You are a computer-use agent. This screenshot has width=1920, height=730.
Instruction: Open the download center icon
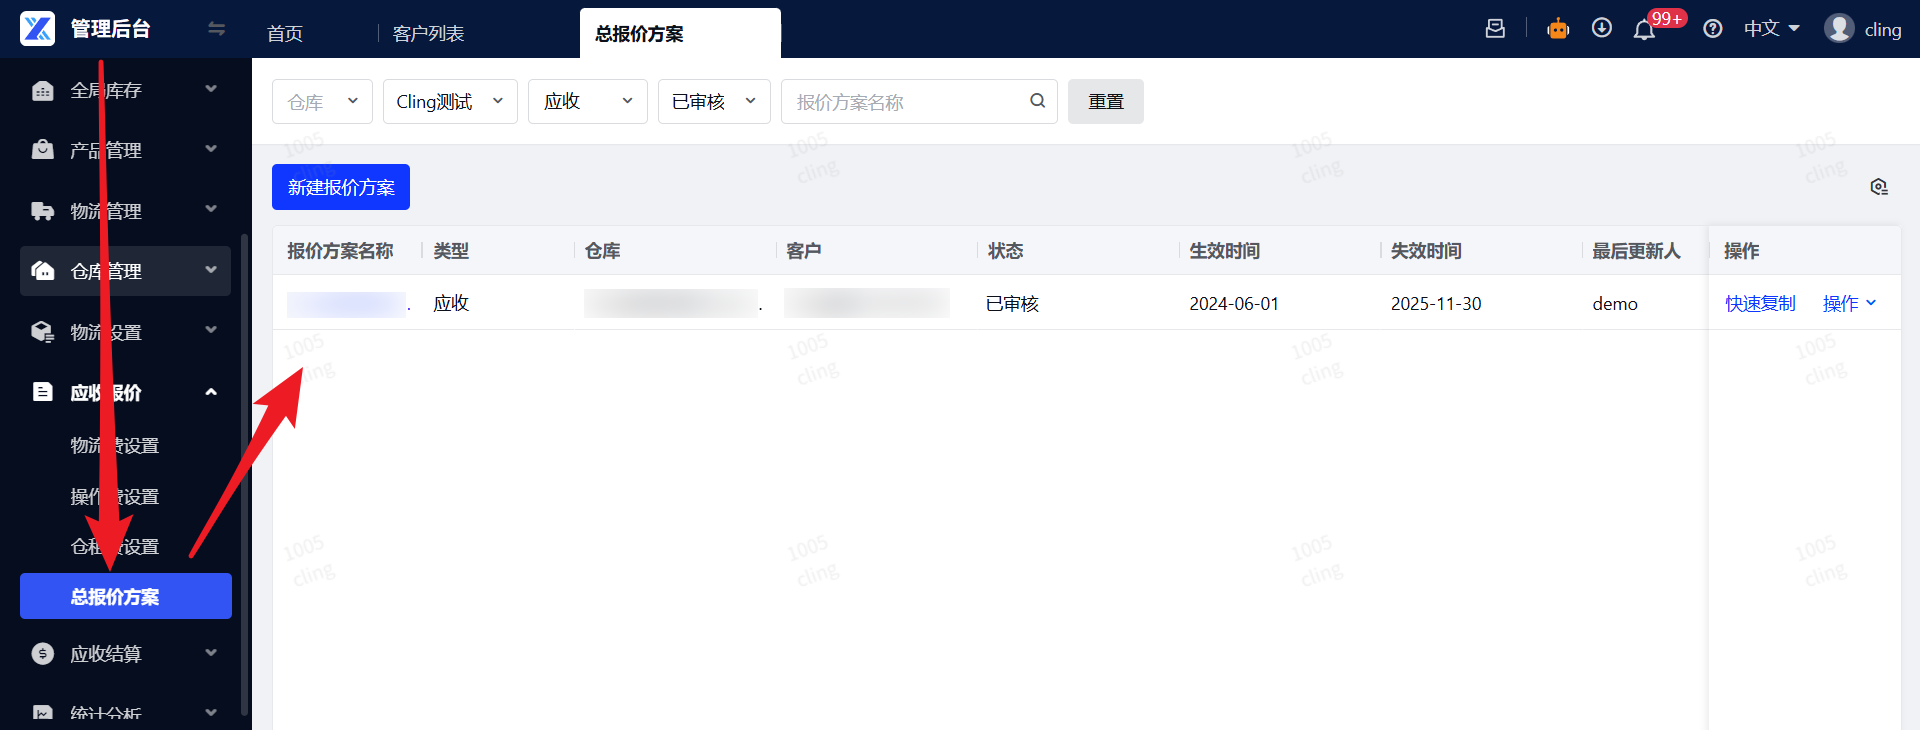pos(1602,28)
